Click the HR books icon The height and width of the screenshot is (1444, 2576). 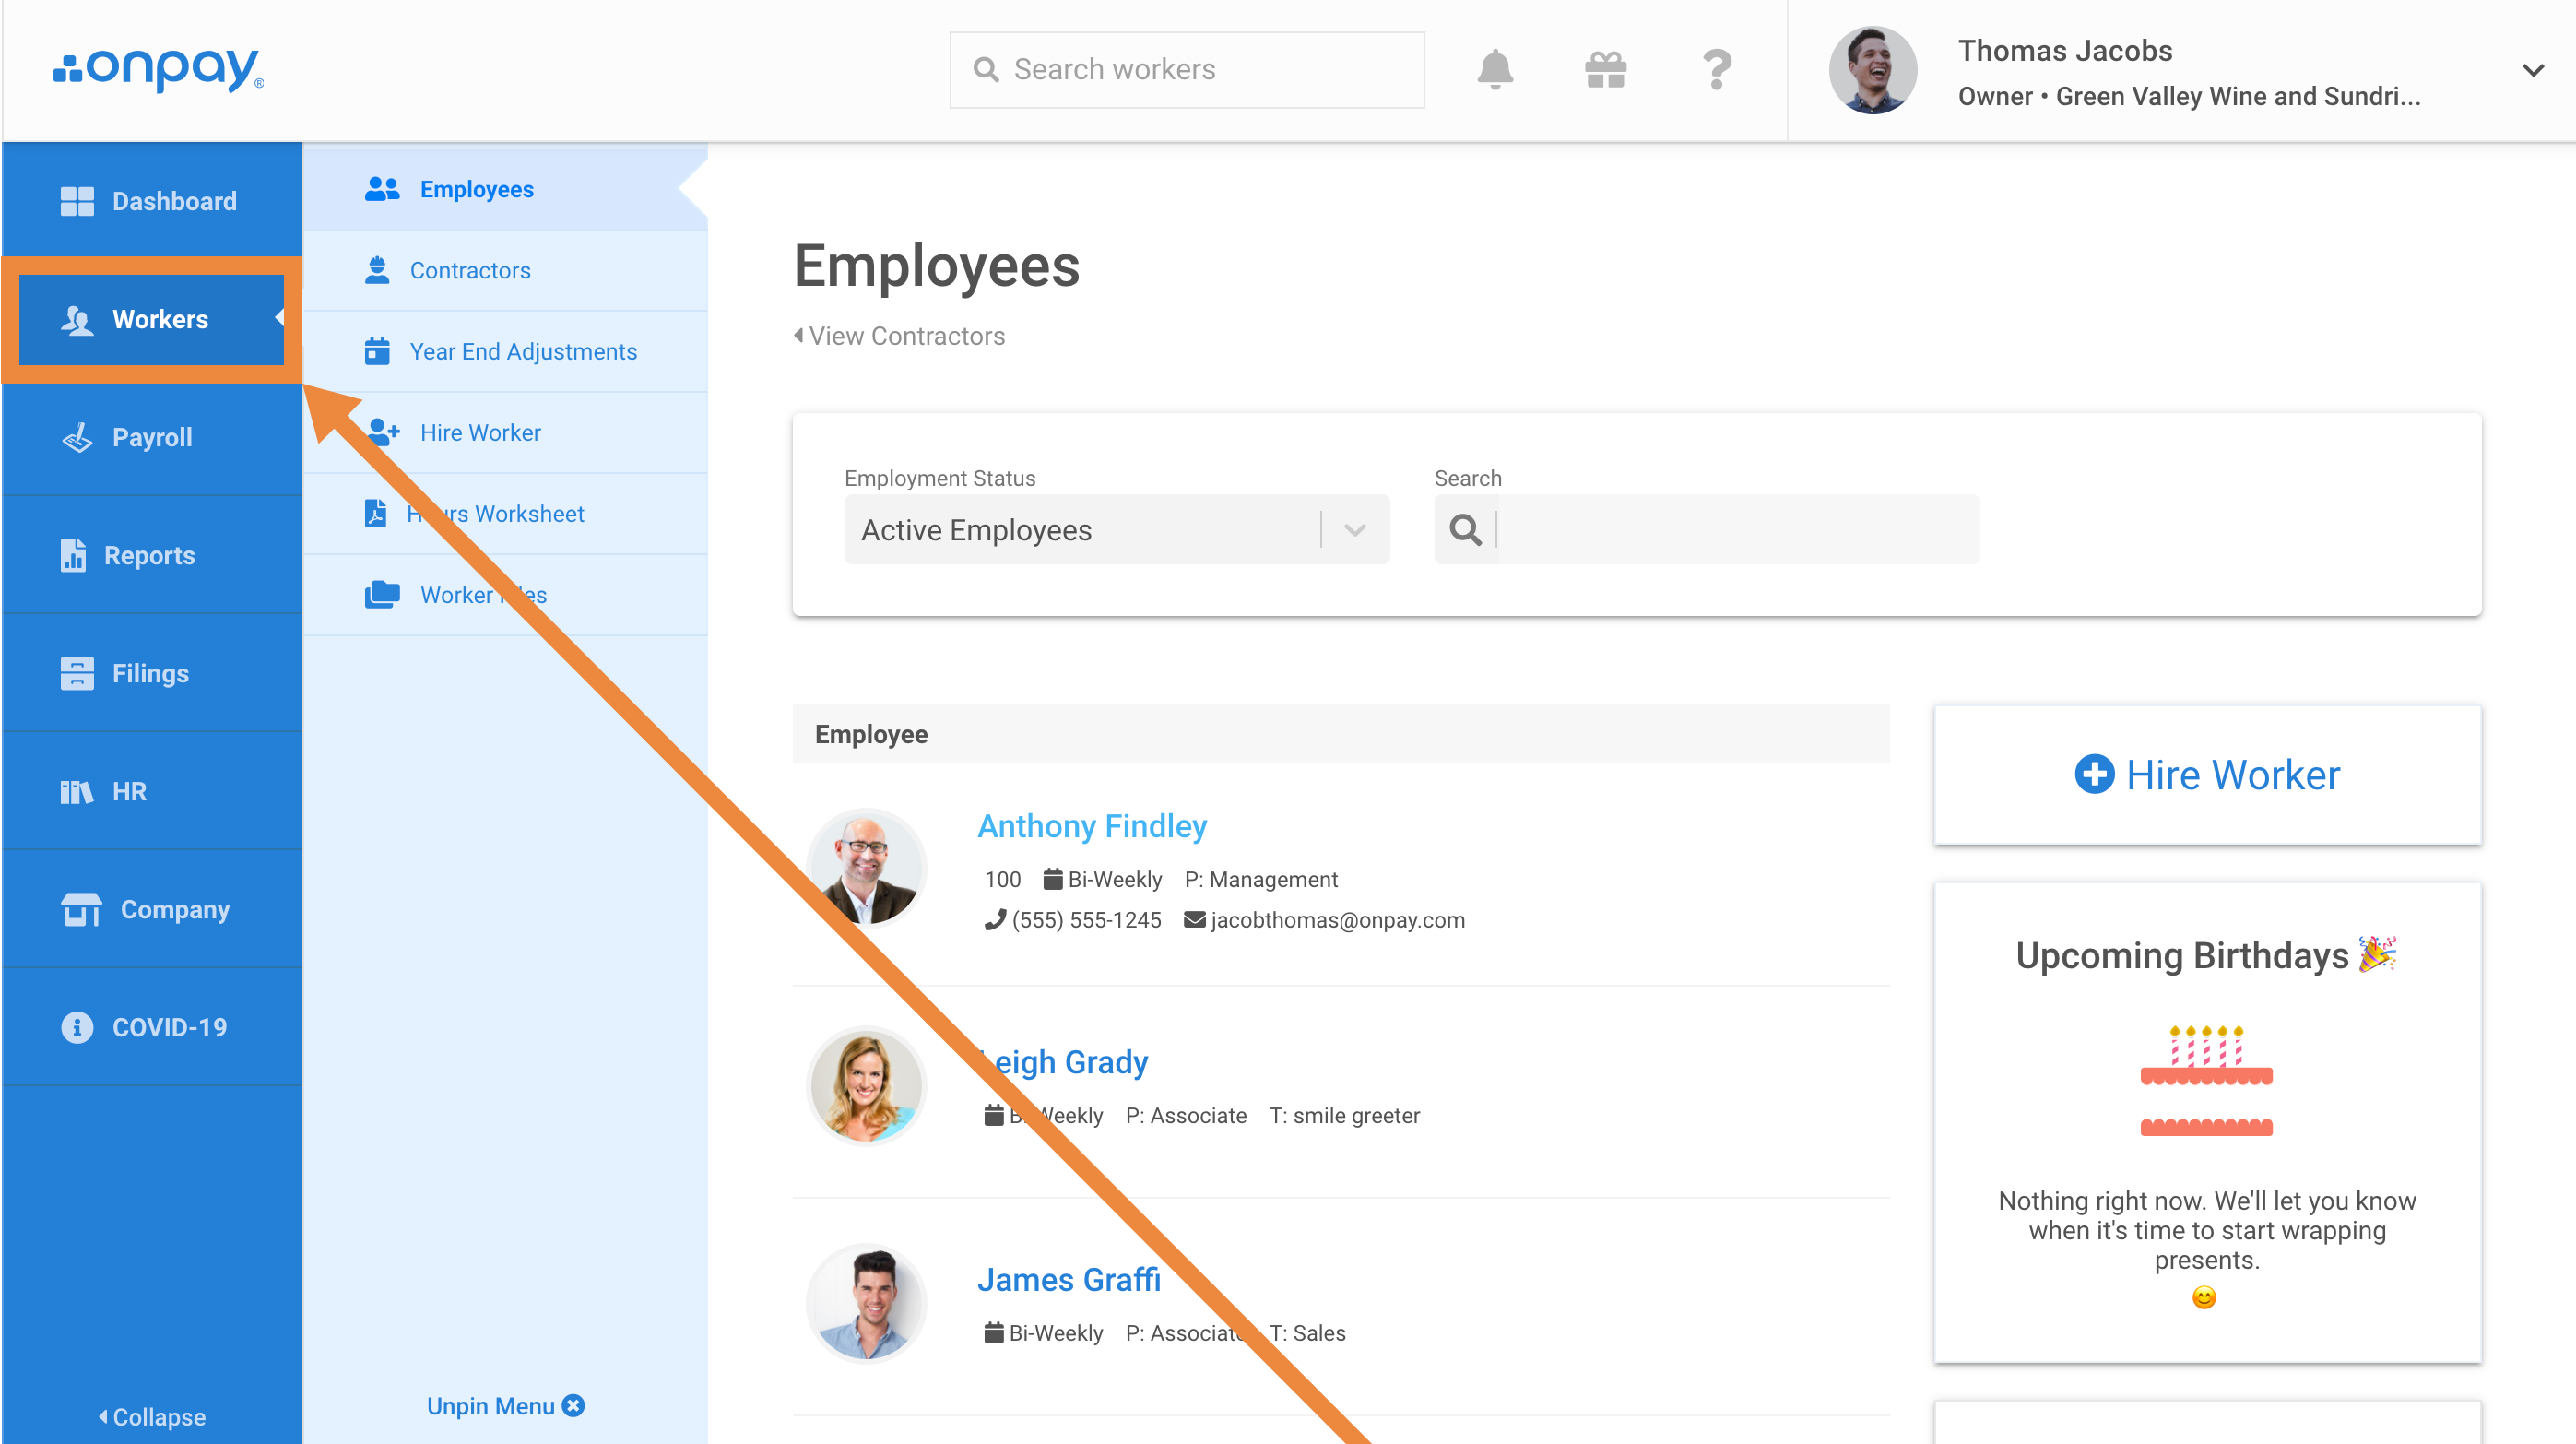(x=77, y=792)
